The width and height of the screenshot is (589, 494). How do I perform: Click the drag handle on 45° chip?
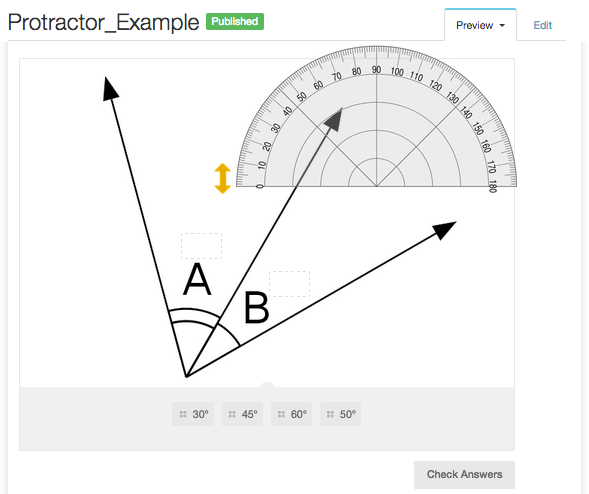(x=232, y=414)
